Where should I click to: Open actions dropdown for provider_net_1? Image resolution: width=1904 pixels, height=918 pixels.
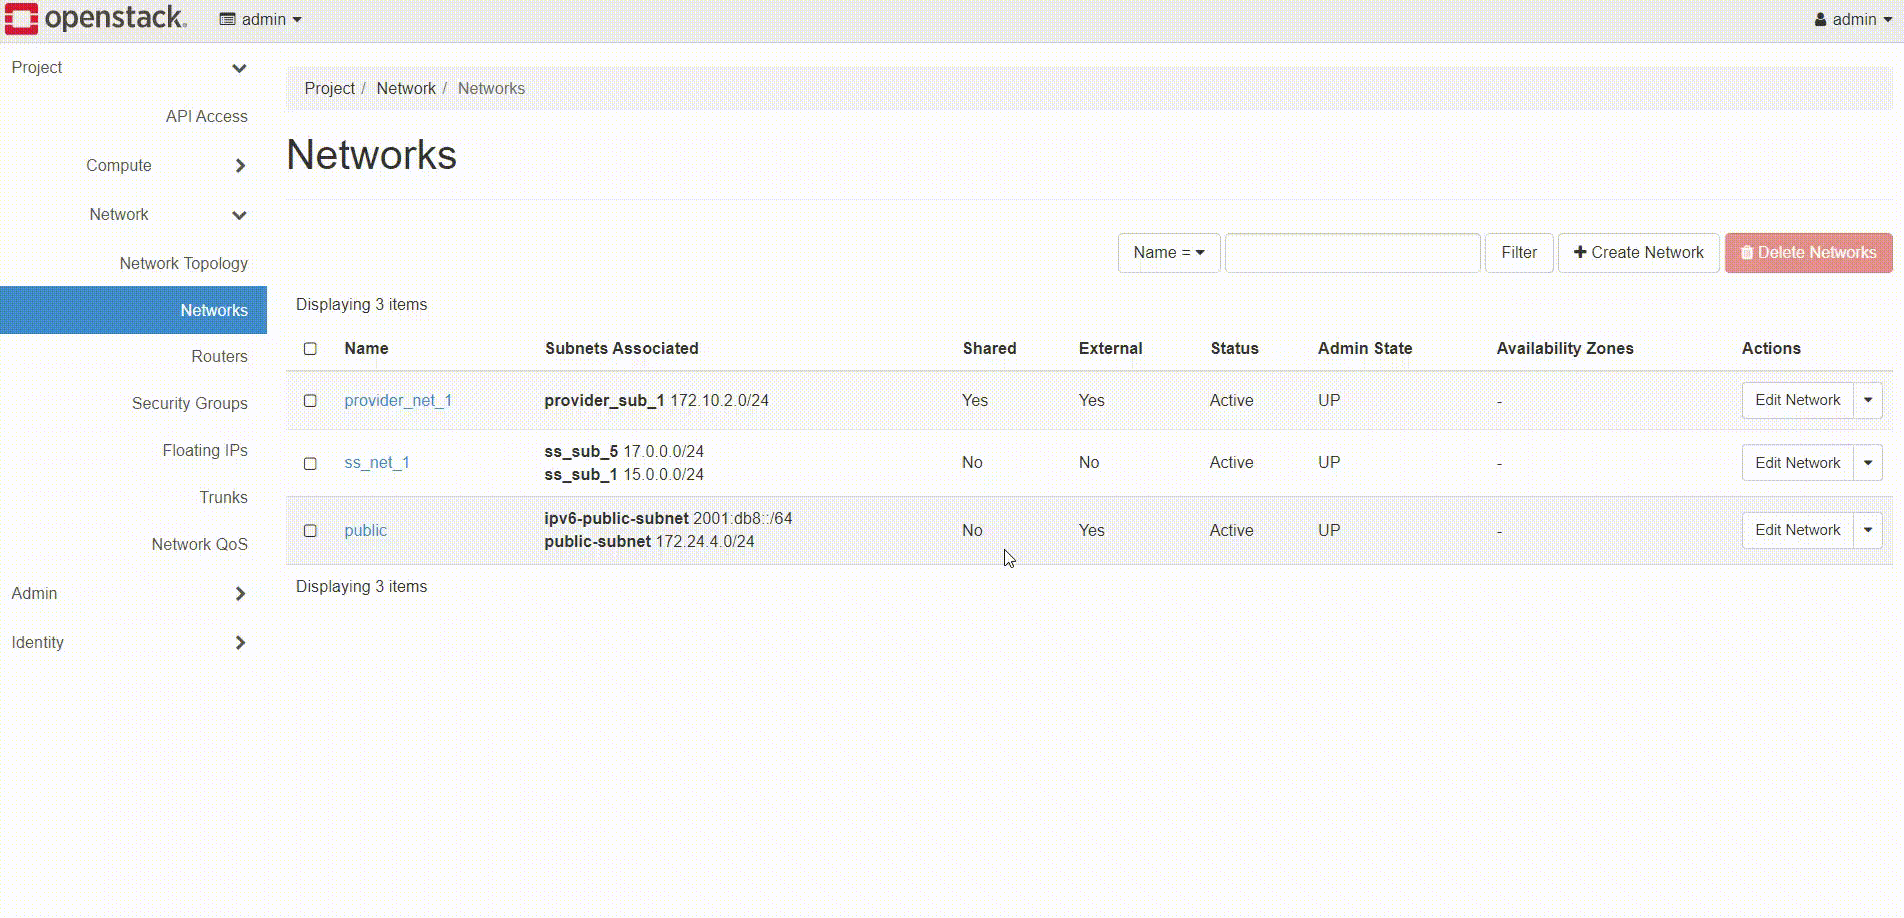(x=1867, y=400)
